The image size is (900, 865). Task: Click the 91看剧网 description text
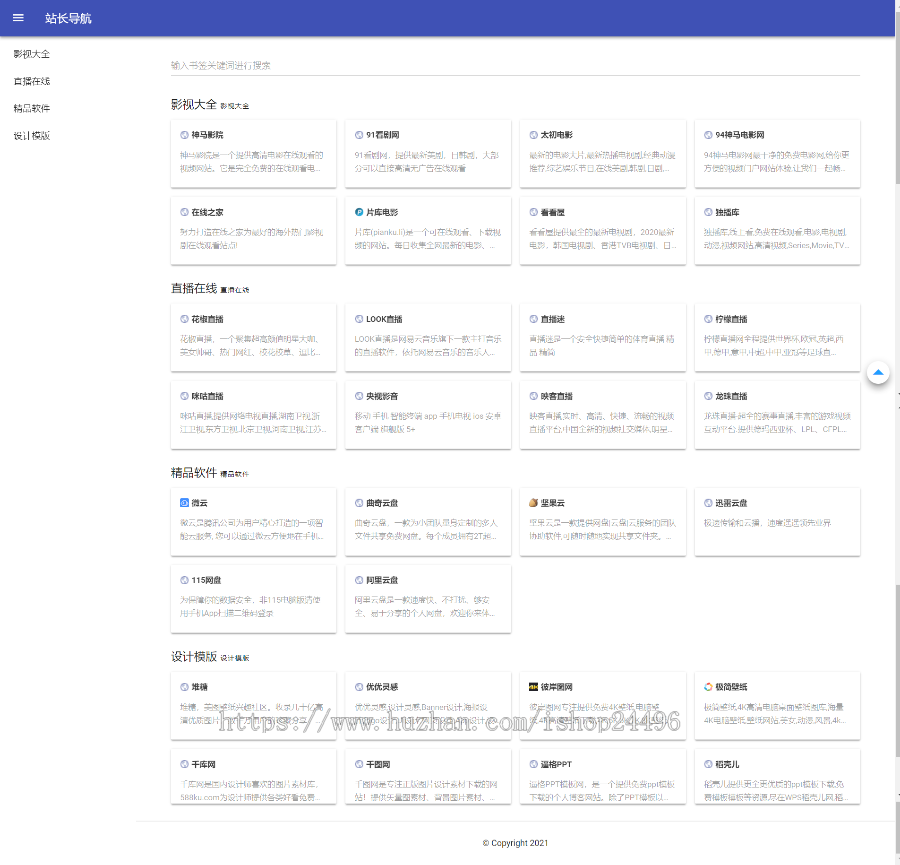426,162
